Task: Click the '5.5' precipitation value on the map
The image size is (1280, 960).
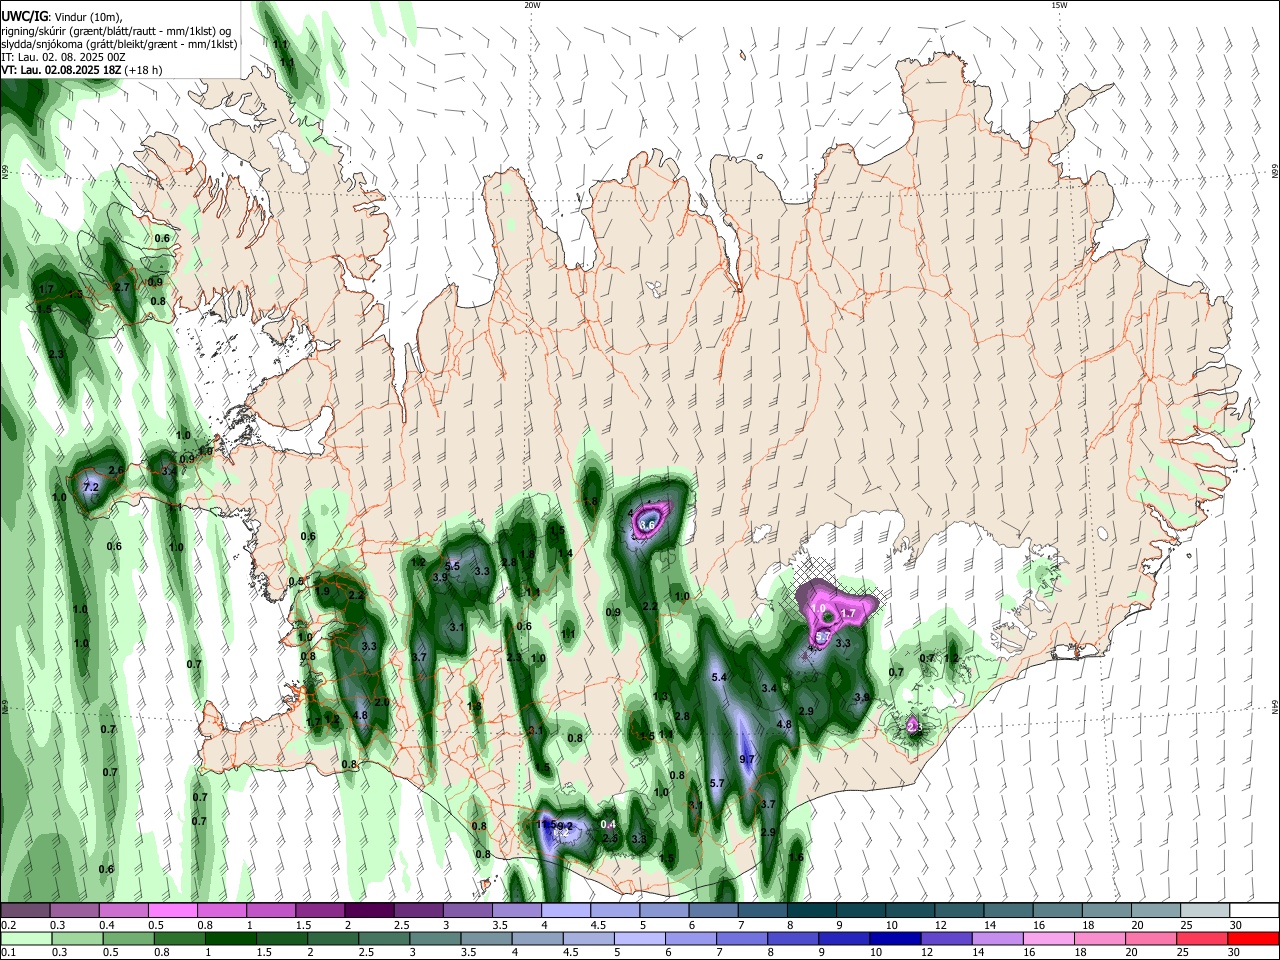Action: (x=452, y=566)
